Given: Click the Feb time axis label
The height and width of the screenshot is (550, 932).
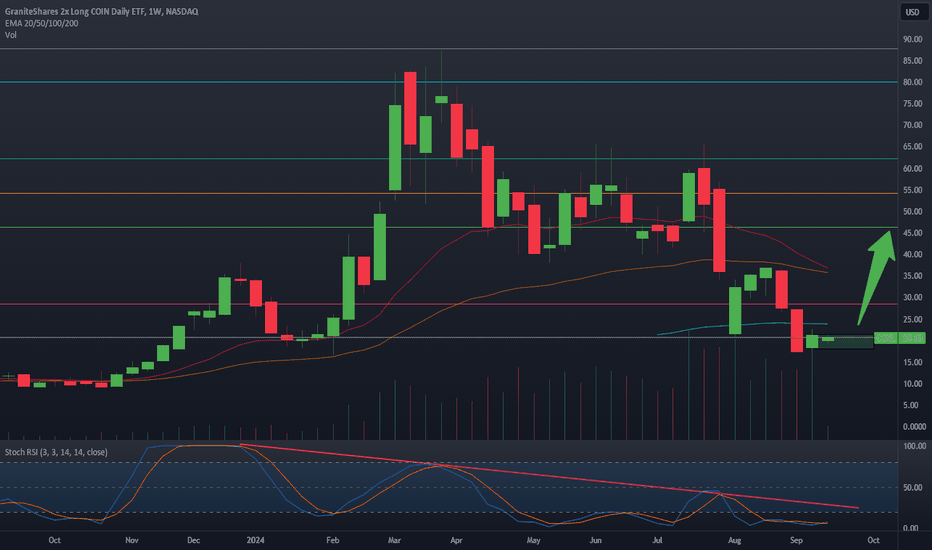Looking at the screenshot, I should pos(333,540).
